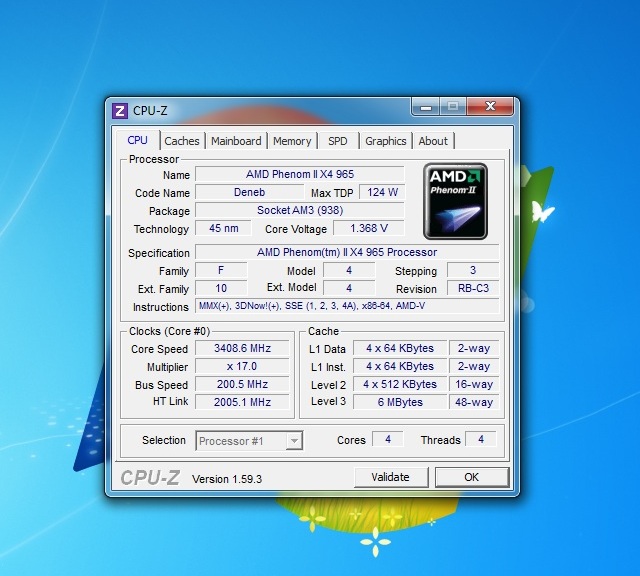Image resolution: width=640 pixels, height=576 pixels.
Task: Close the CPU-Z window
Action: coord(490,107)
